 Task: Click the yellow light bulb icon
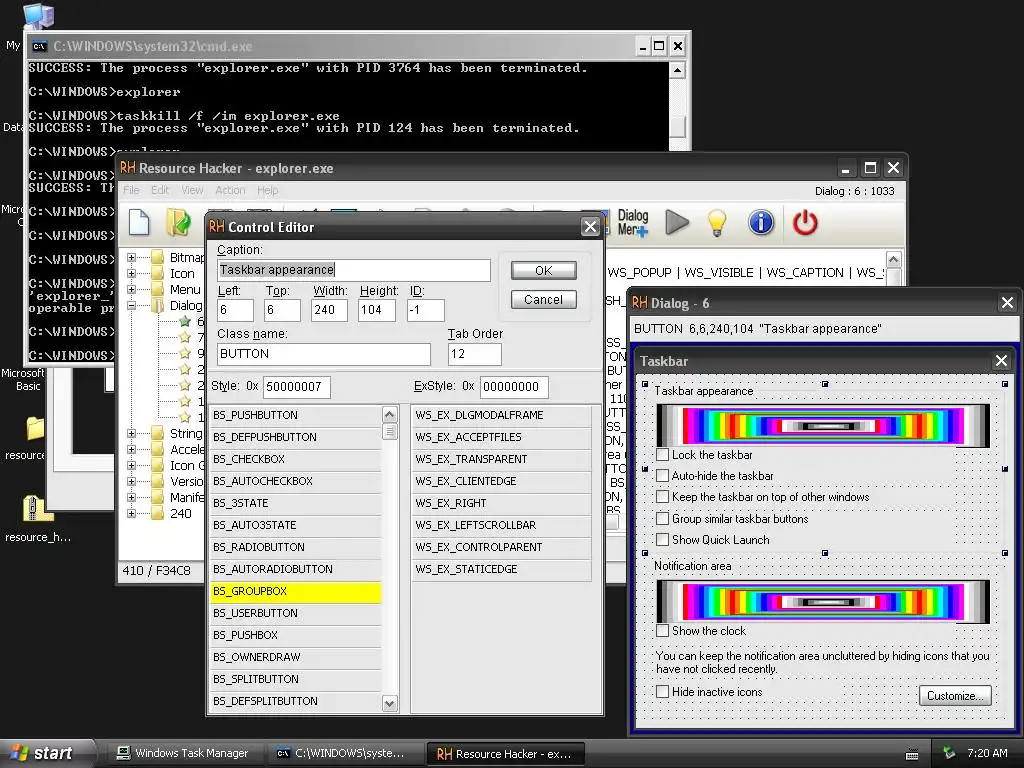click(x=717, y=223)
